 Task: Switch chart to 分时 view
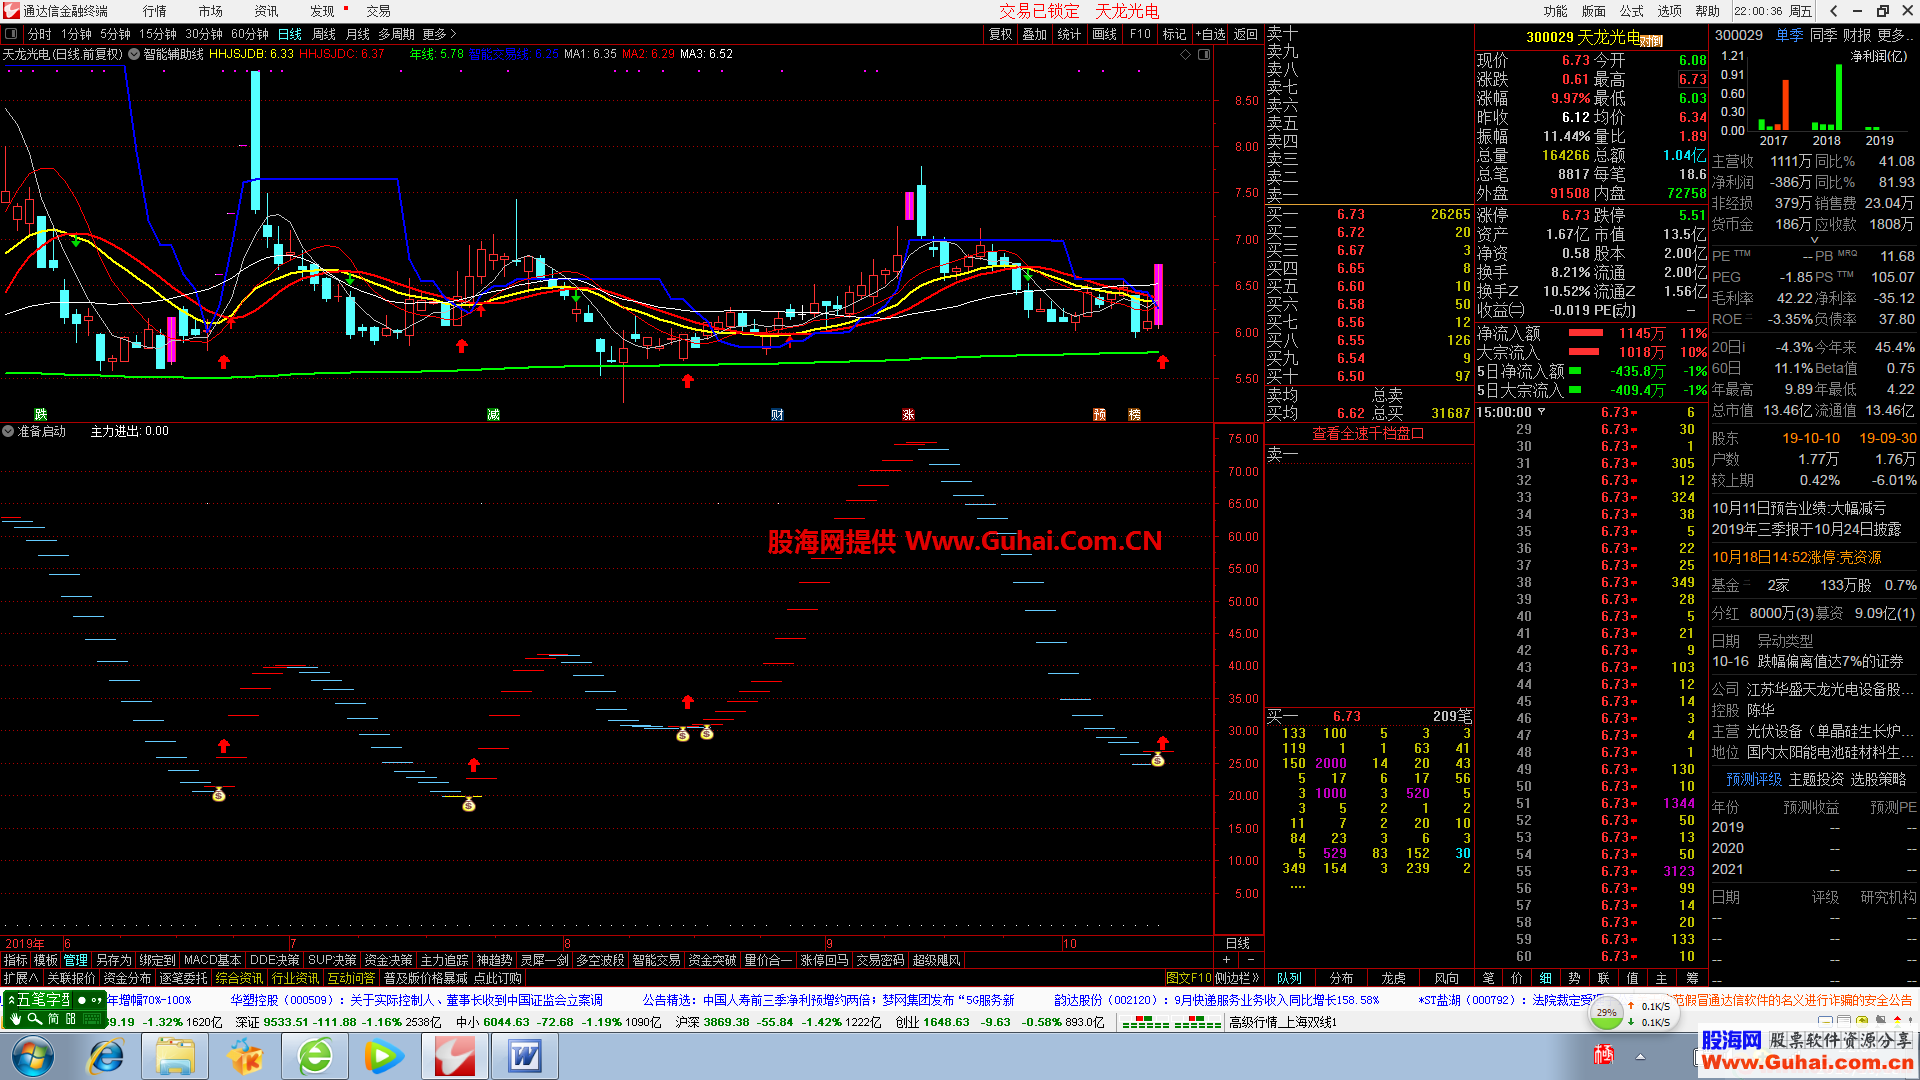click(x=39, y=34)
